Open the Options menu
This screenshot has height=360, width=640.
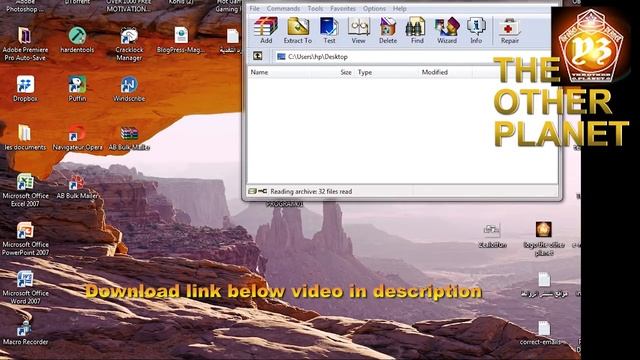click(374, 9)
